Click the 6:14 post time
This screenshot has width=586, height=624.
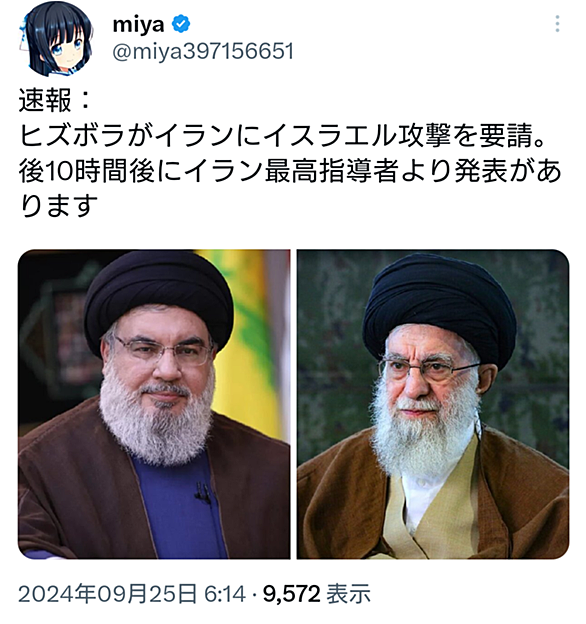point(225,594)
